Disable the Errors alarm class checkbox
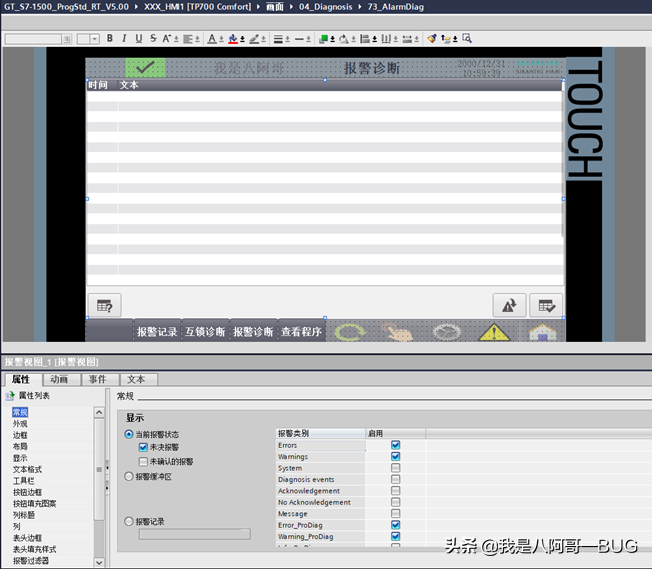This screenshot has width=652, height=569. (x=396, y=445)
